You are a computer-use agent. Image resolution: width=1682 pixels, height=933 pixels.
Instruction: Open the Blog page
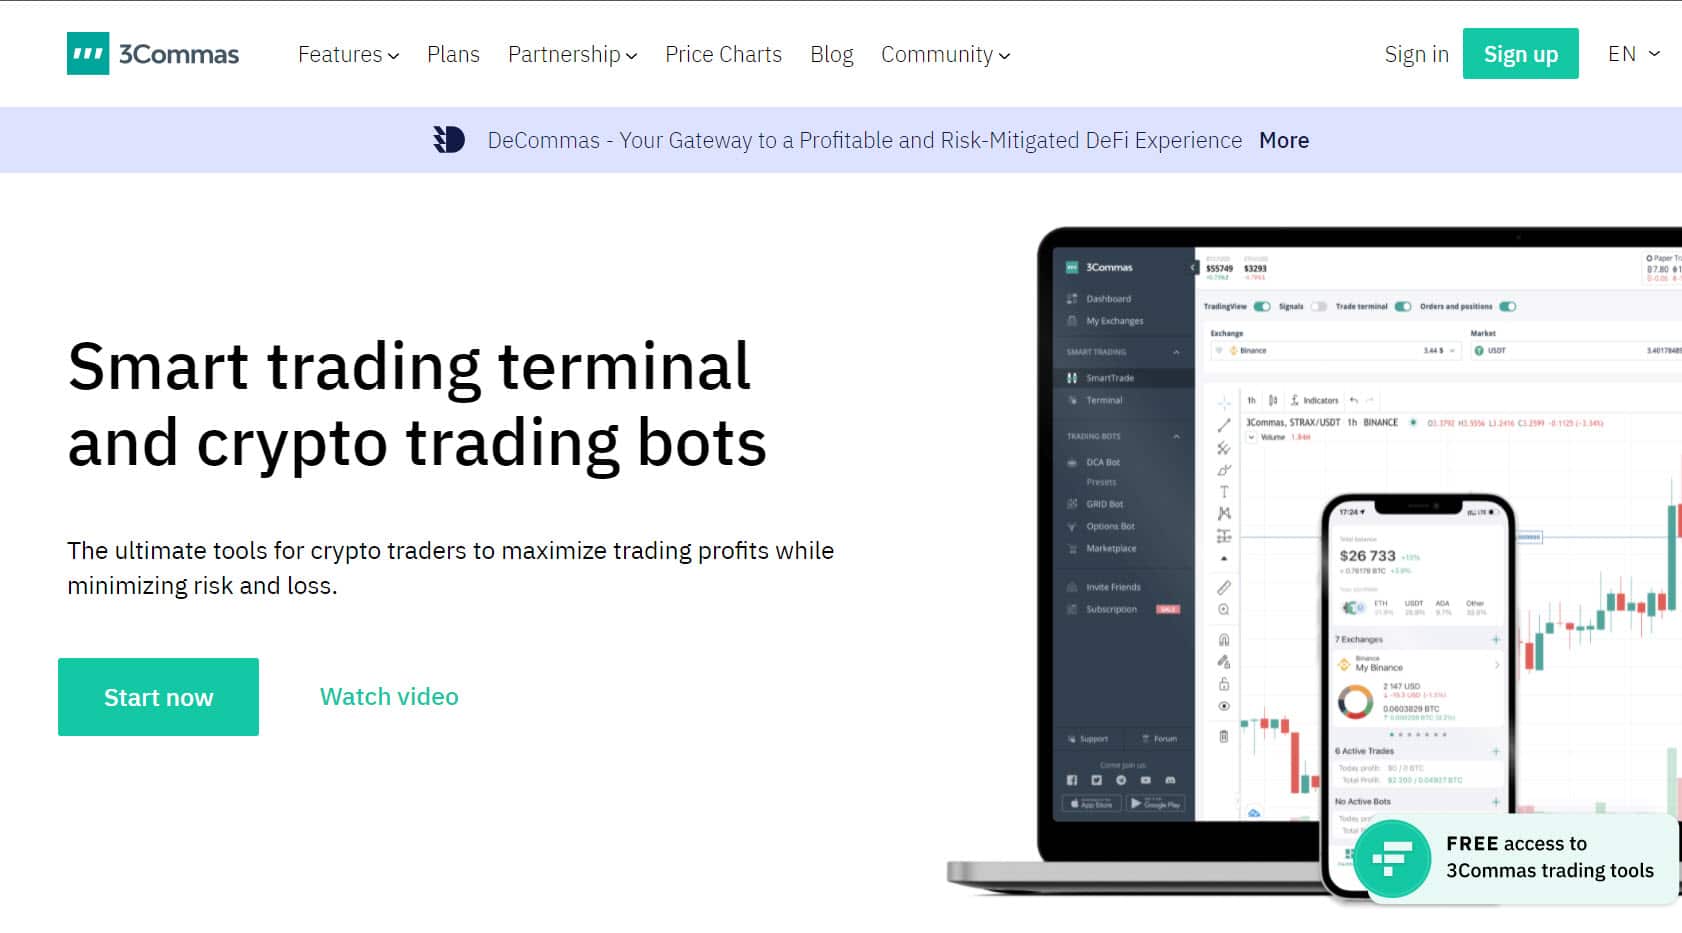(x=831, y=54)
